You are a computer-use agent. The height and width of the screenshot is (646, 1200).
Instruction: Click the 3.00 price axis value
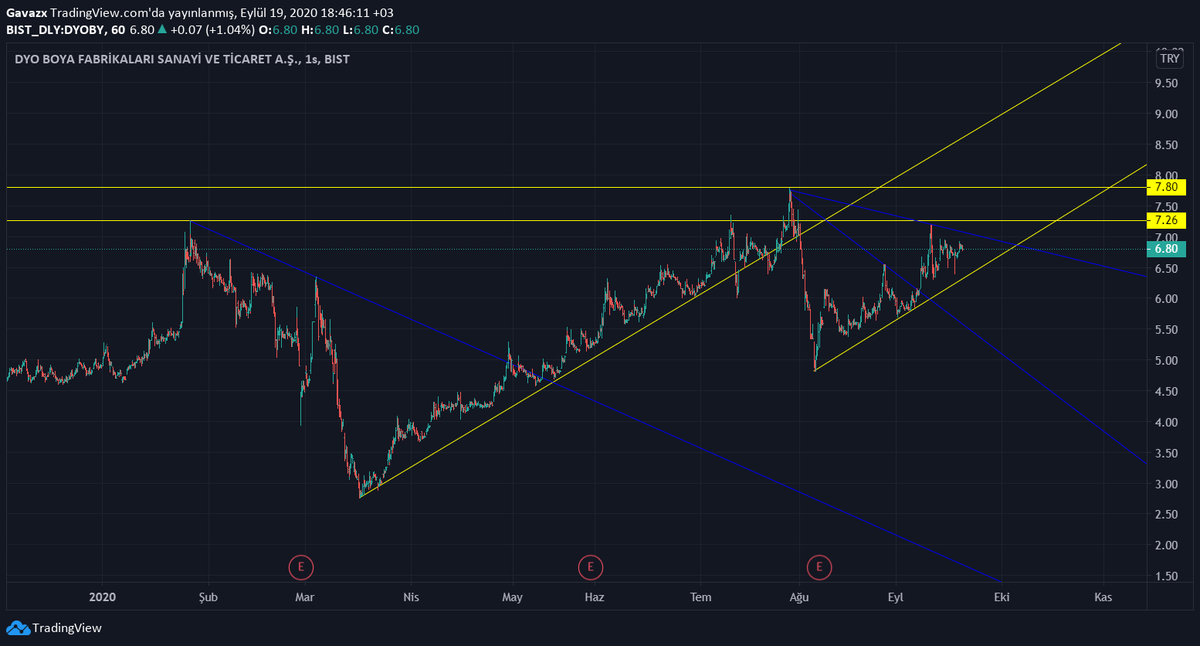1168,485
